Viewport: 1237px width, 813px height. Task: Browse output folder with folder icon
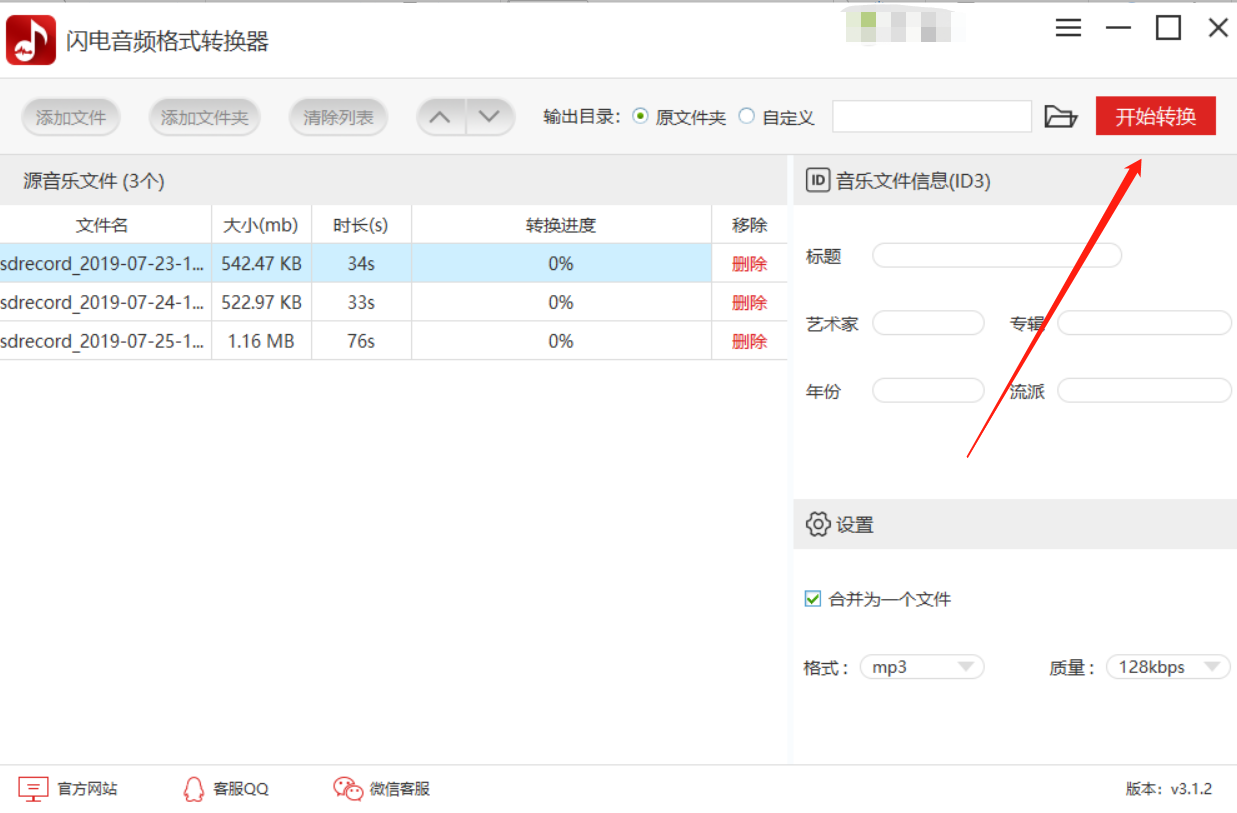[x=1060, y=117]
